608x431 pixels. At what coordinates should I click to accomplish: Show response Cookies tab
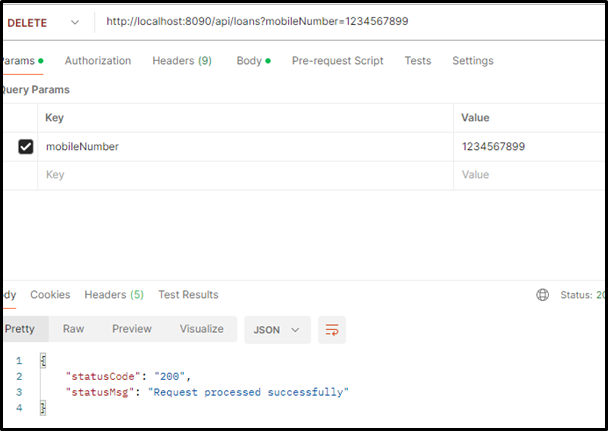50,295
